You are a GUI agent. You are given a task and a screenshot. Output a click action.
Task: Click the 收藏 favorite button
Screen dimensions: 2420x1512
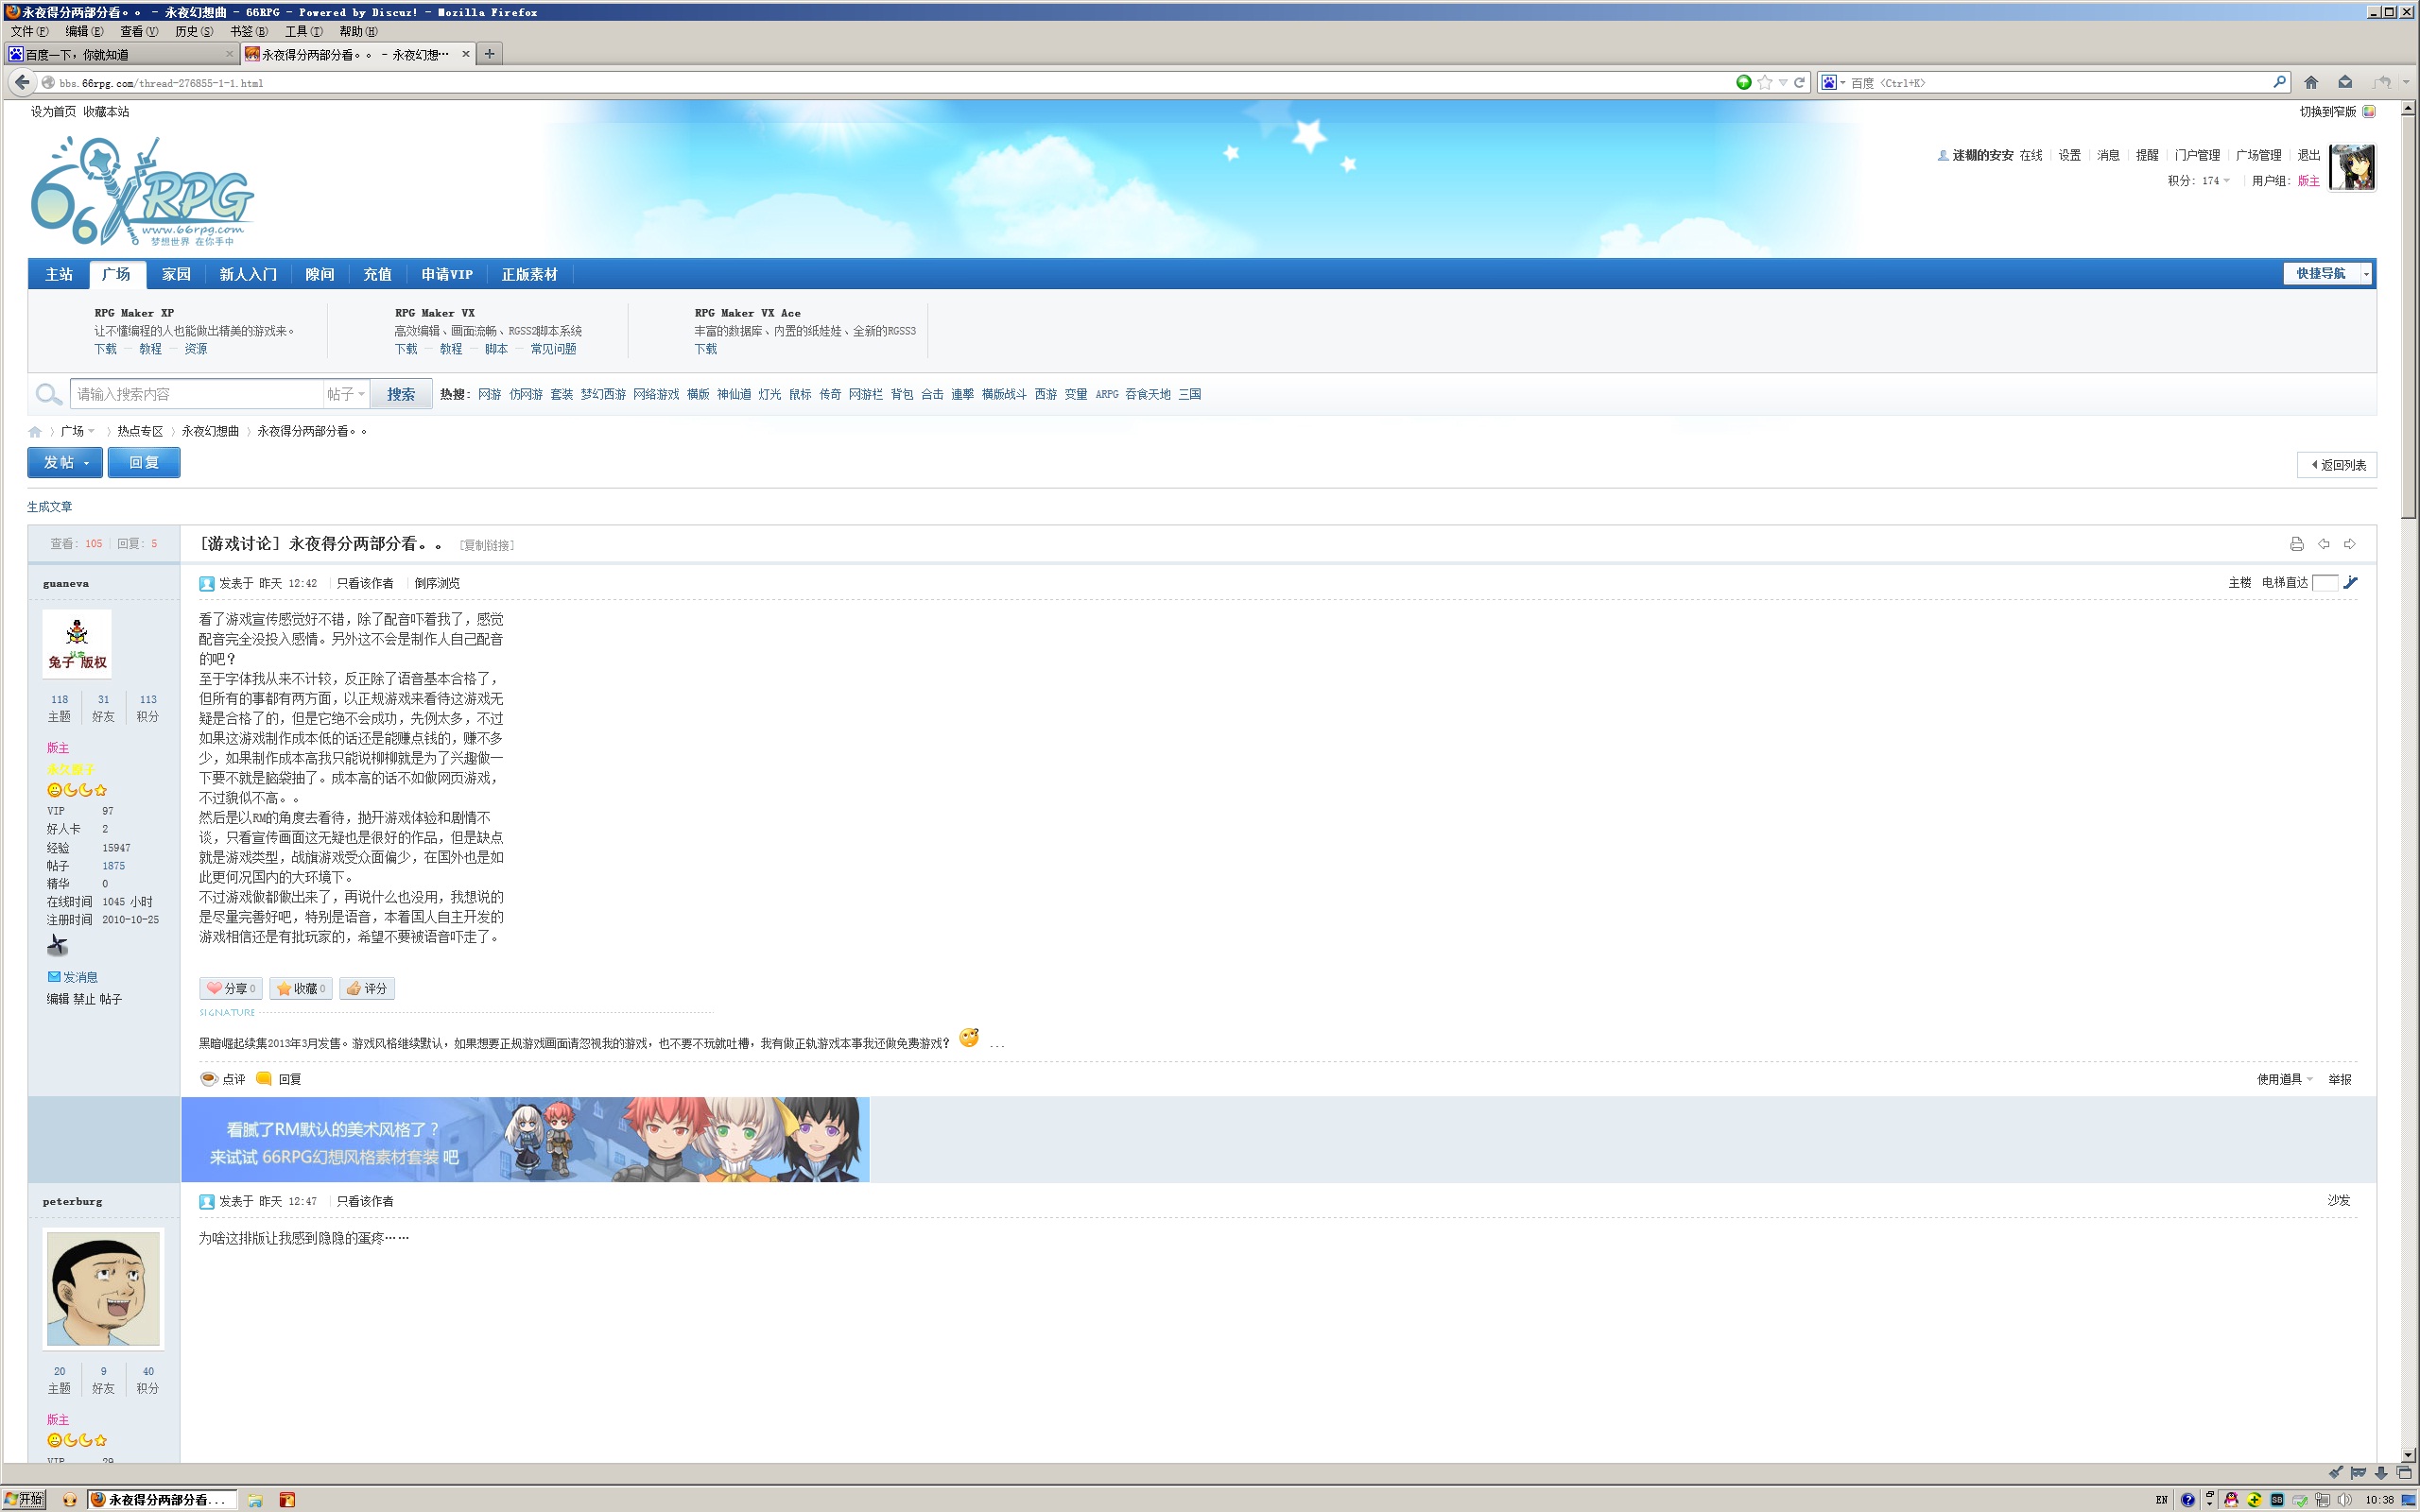(x=301, y=988)
